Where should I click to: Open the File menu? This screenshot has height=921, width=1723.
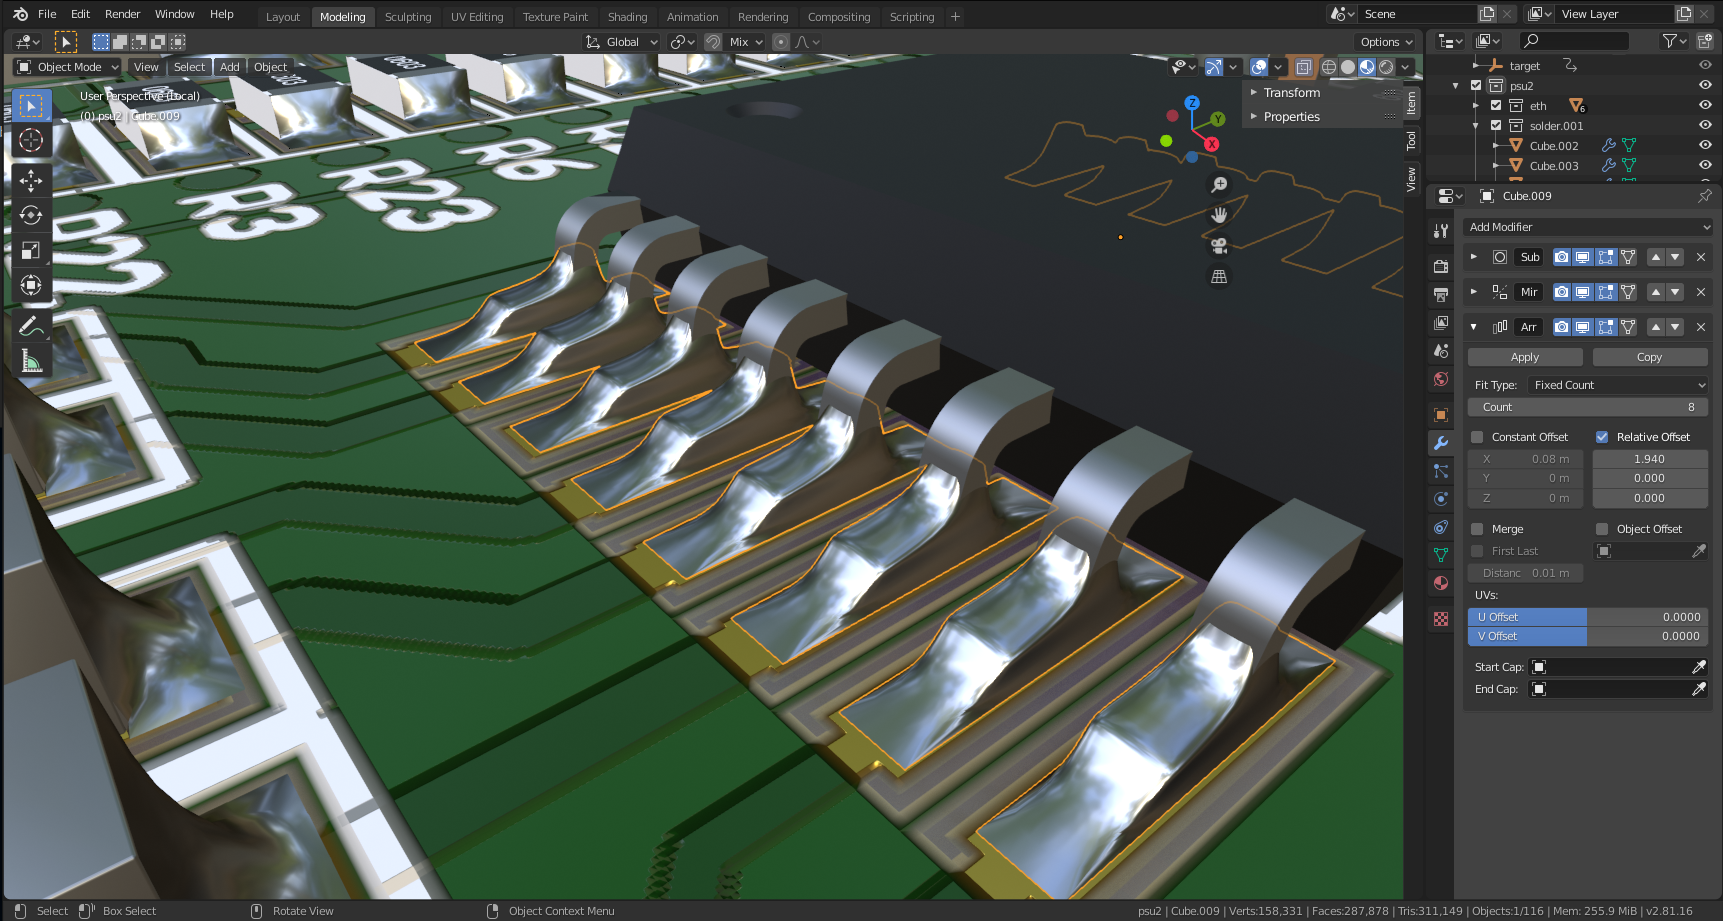coord(47,14)
